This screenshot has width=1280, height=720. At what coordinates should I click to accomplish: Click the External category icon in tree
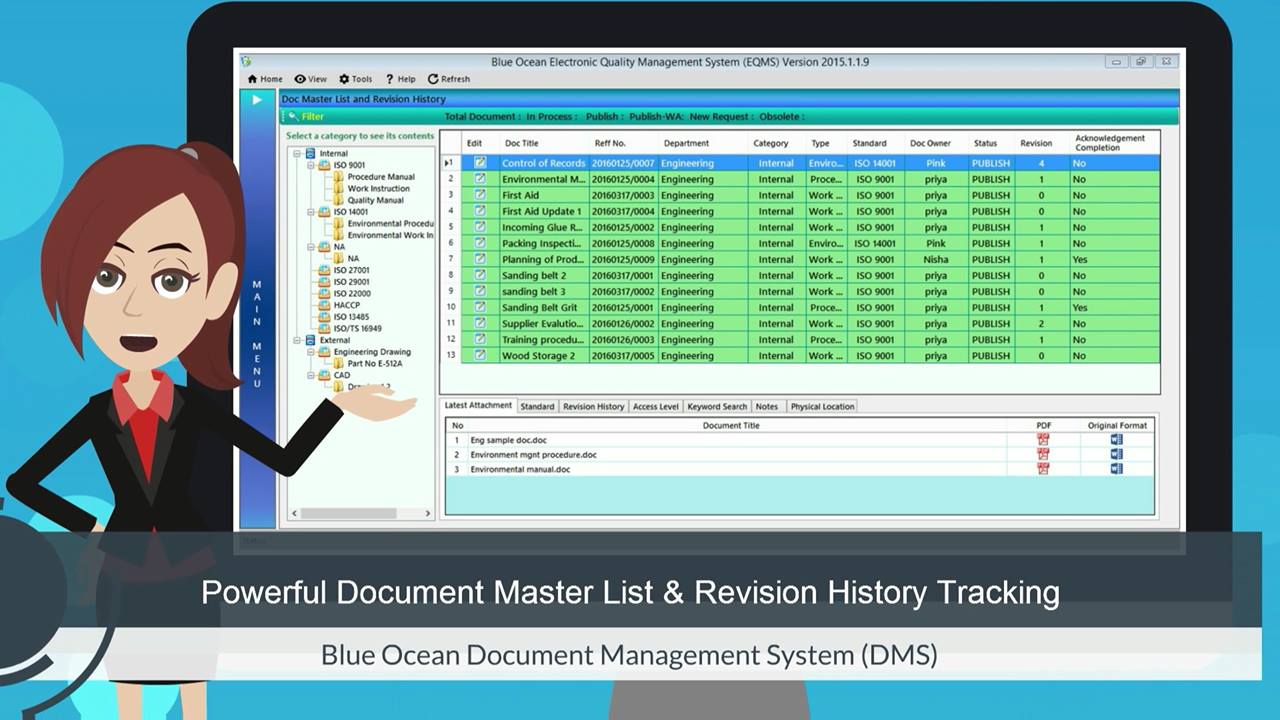(310, 340)
